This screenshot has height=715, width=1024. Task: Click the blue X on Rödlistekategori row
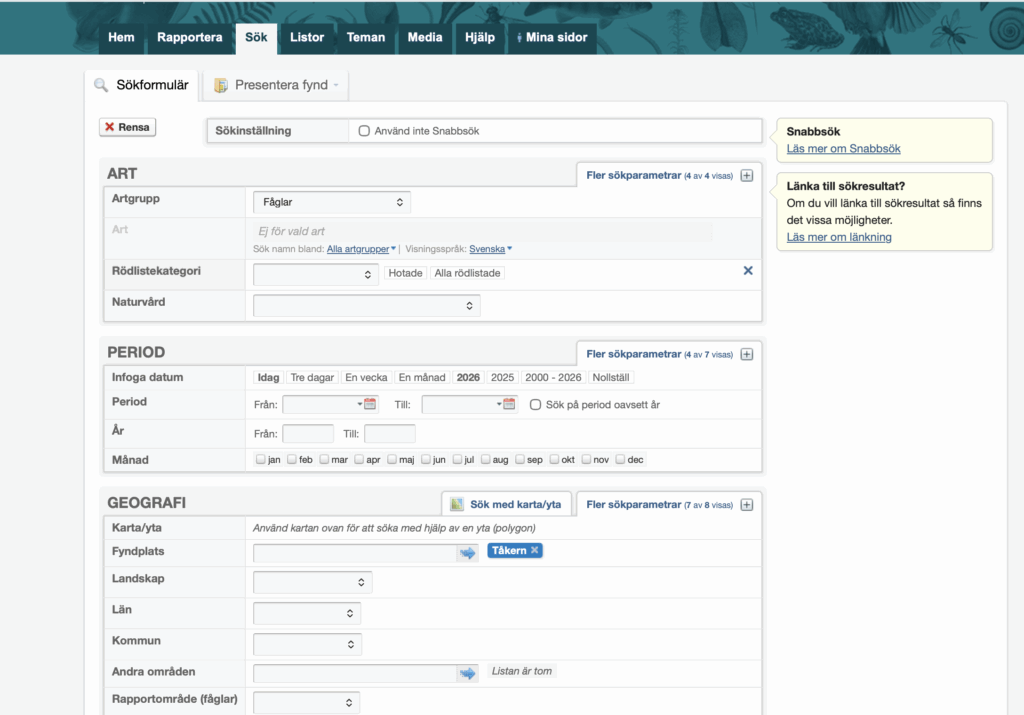pyautogui.click(x=747, y=271)
